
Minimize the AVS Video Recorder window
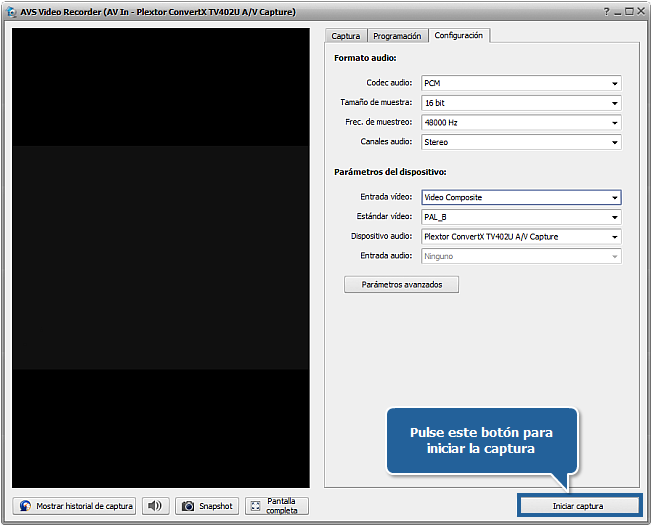point(618,12)
